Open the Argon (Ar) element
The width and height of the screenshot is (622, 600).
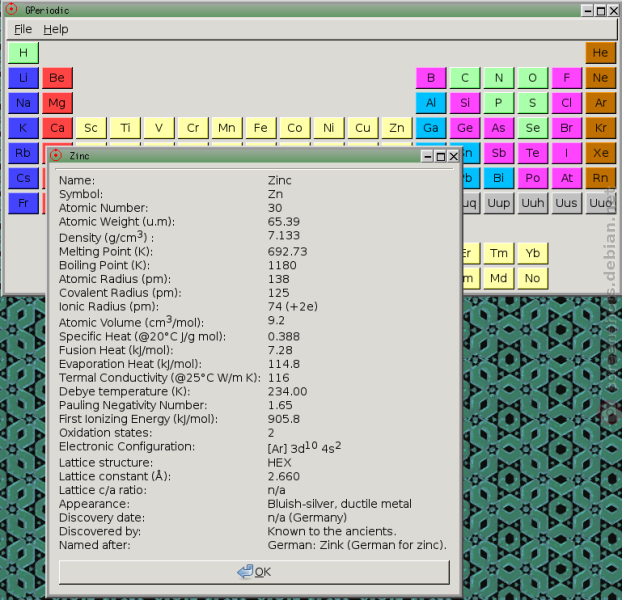pyautogui.click(x=600, y=103)
